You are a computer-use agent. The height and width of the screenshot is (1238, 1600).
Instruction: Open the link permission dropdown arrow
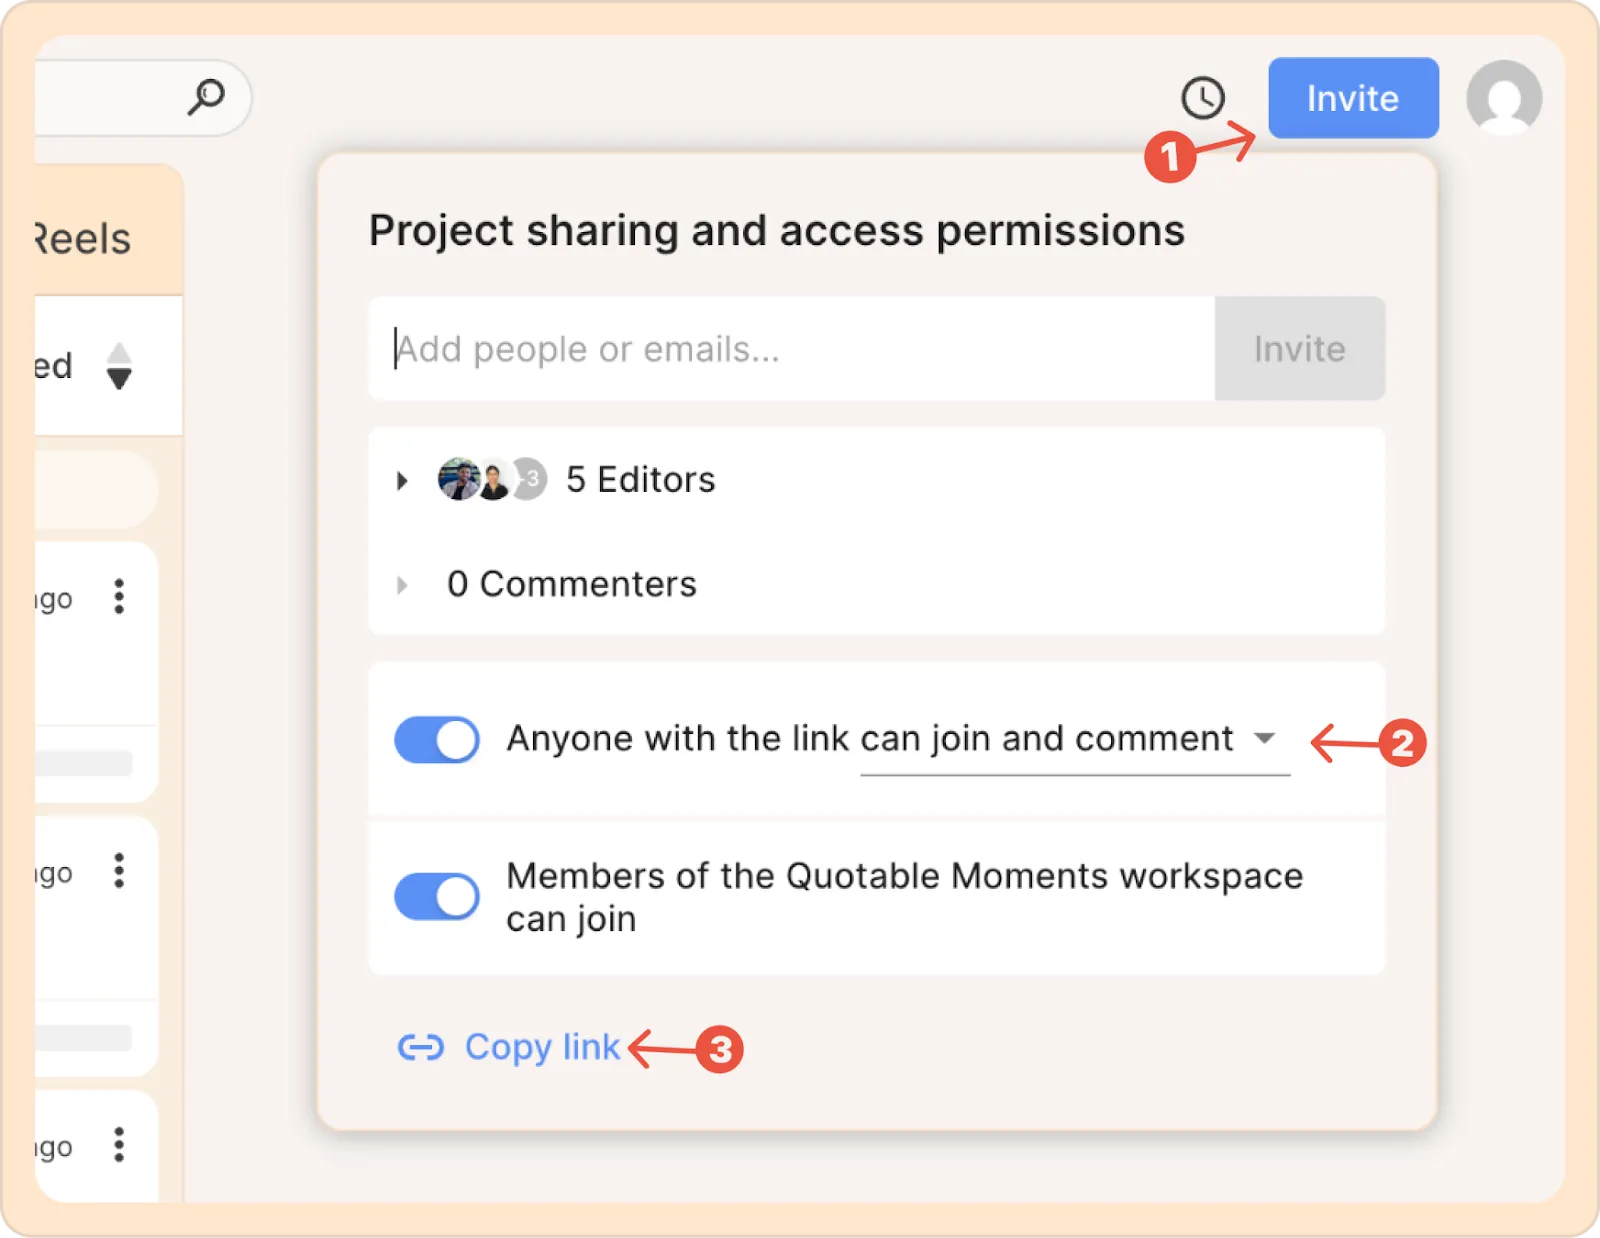click(1265, 738)
